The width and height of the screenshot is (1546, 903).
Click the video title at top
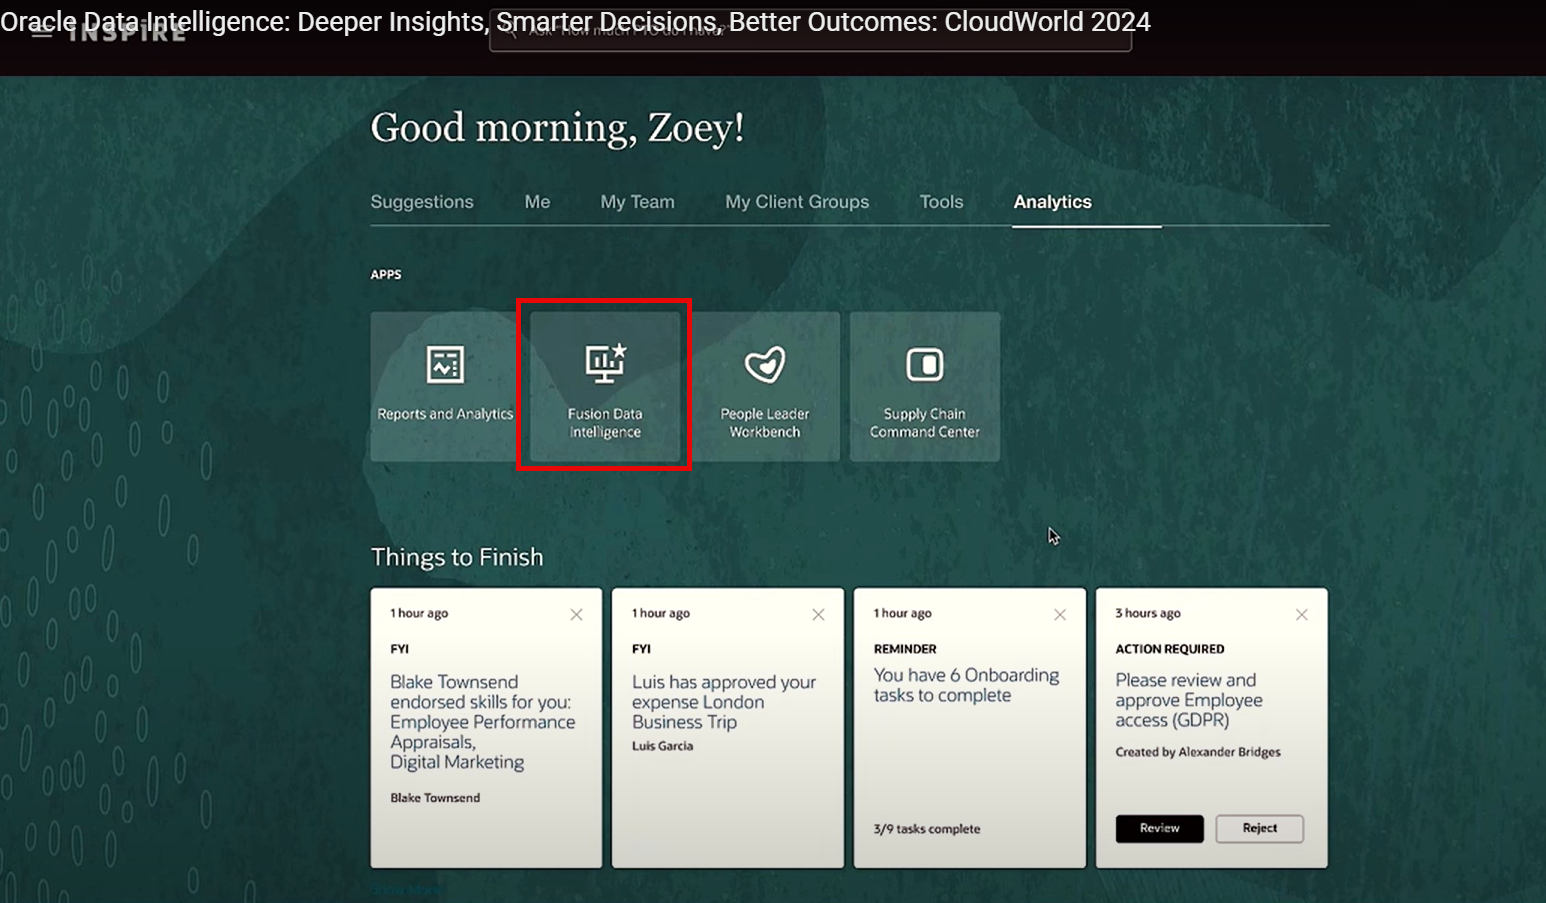[x=575, y=21]
